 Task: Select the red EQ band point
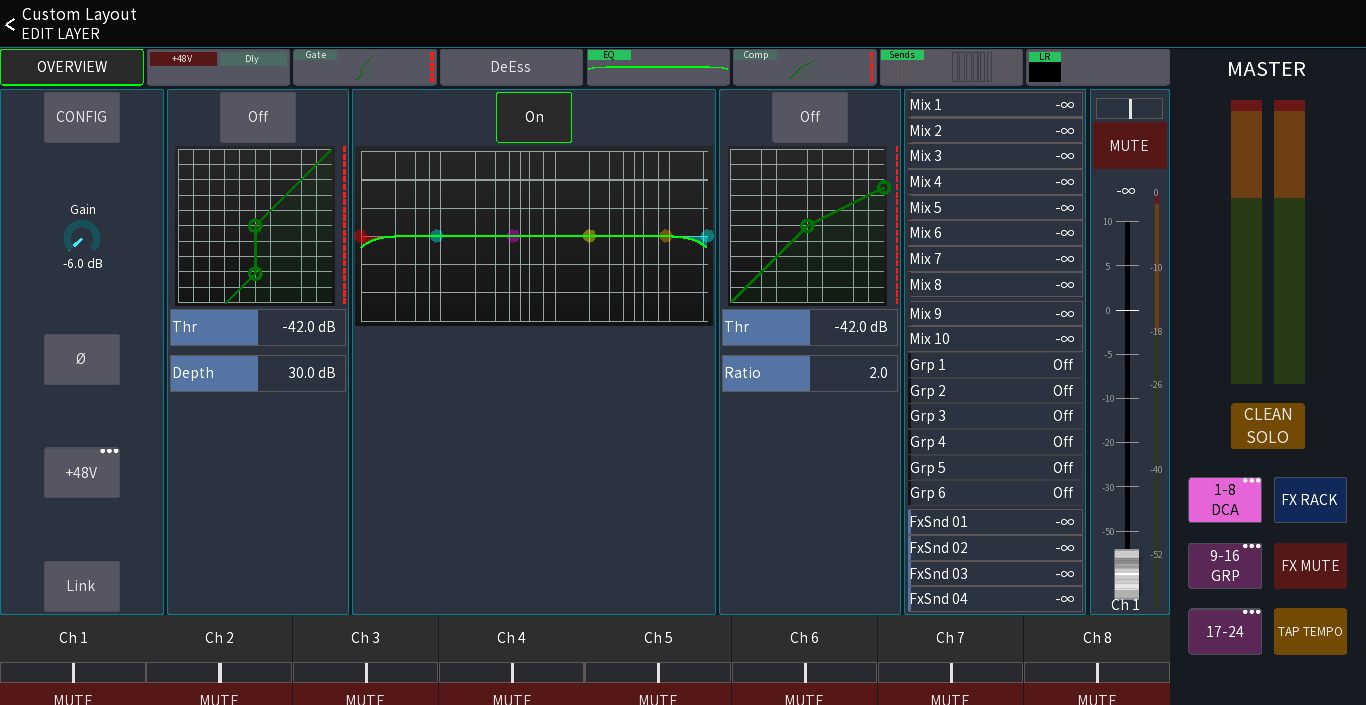361,236
